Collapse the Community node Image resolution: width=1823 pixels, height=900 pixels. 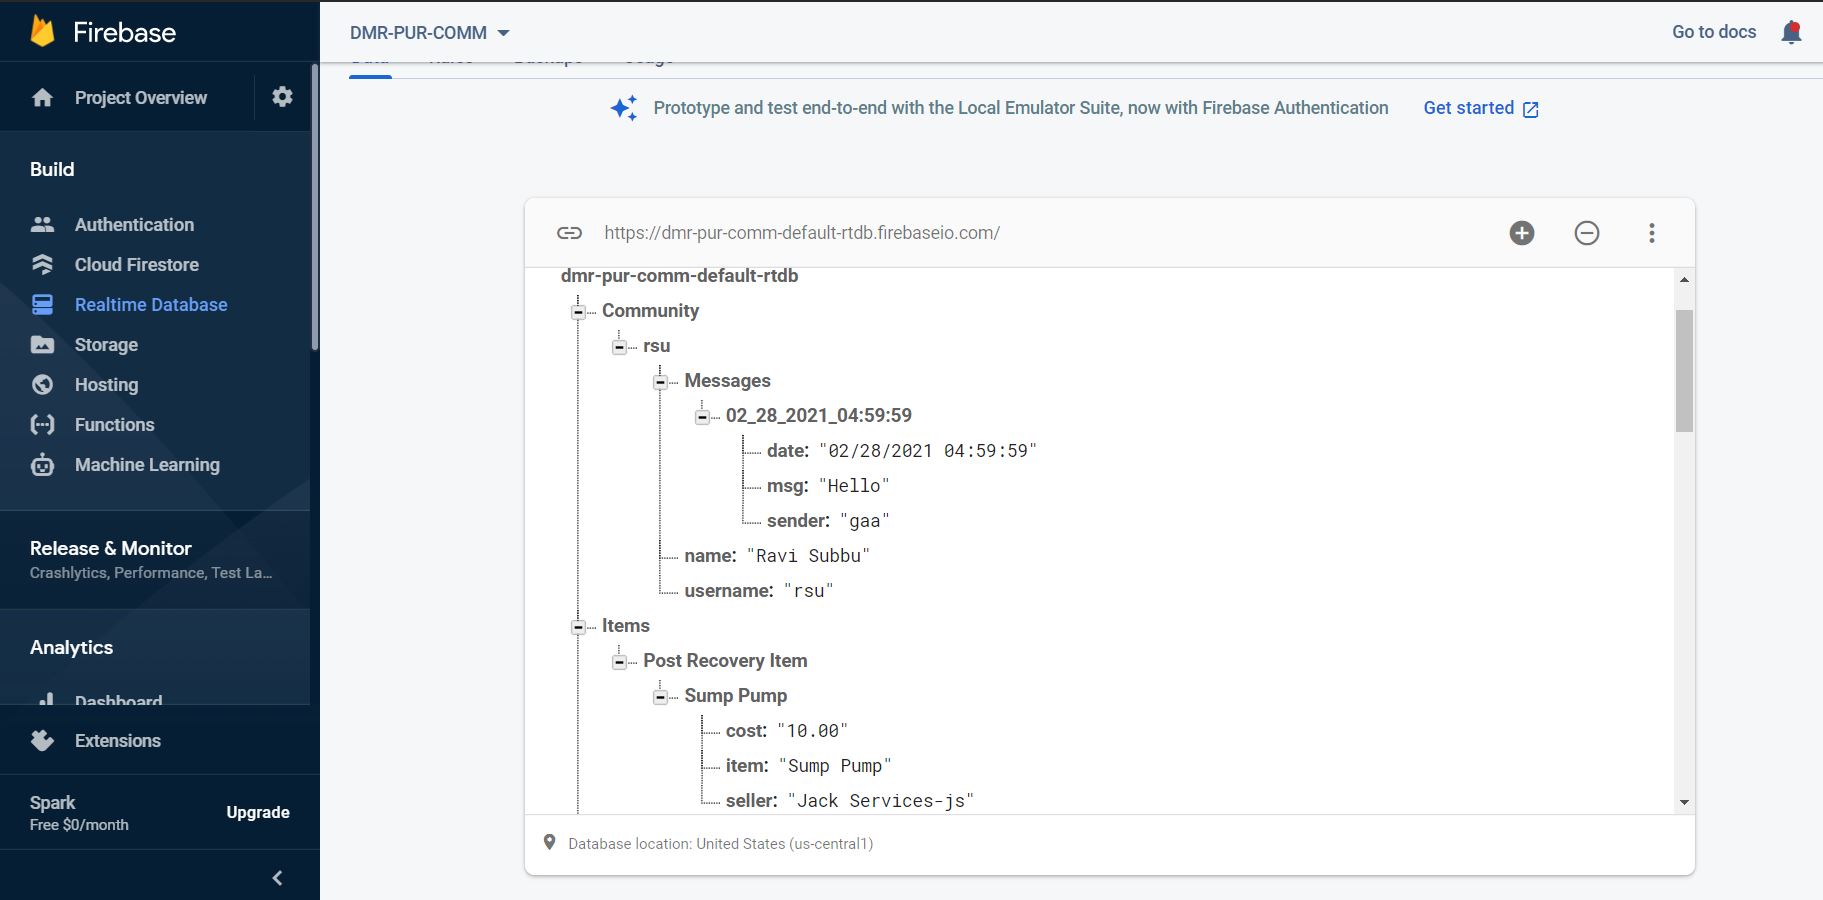[x=578, y=312]
